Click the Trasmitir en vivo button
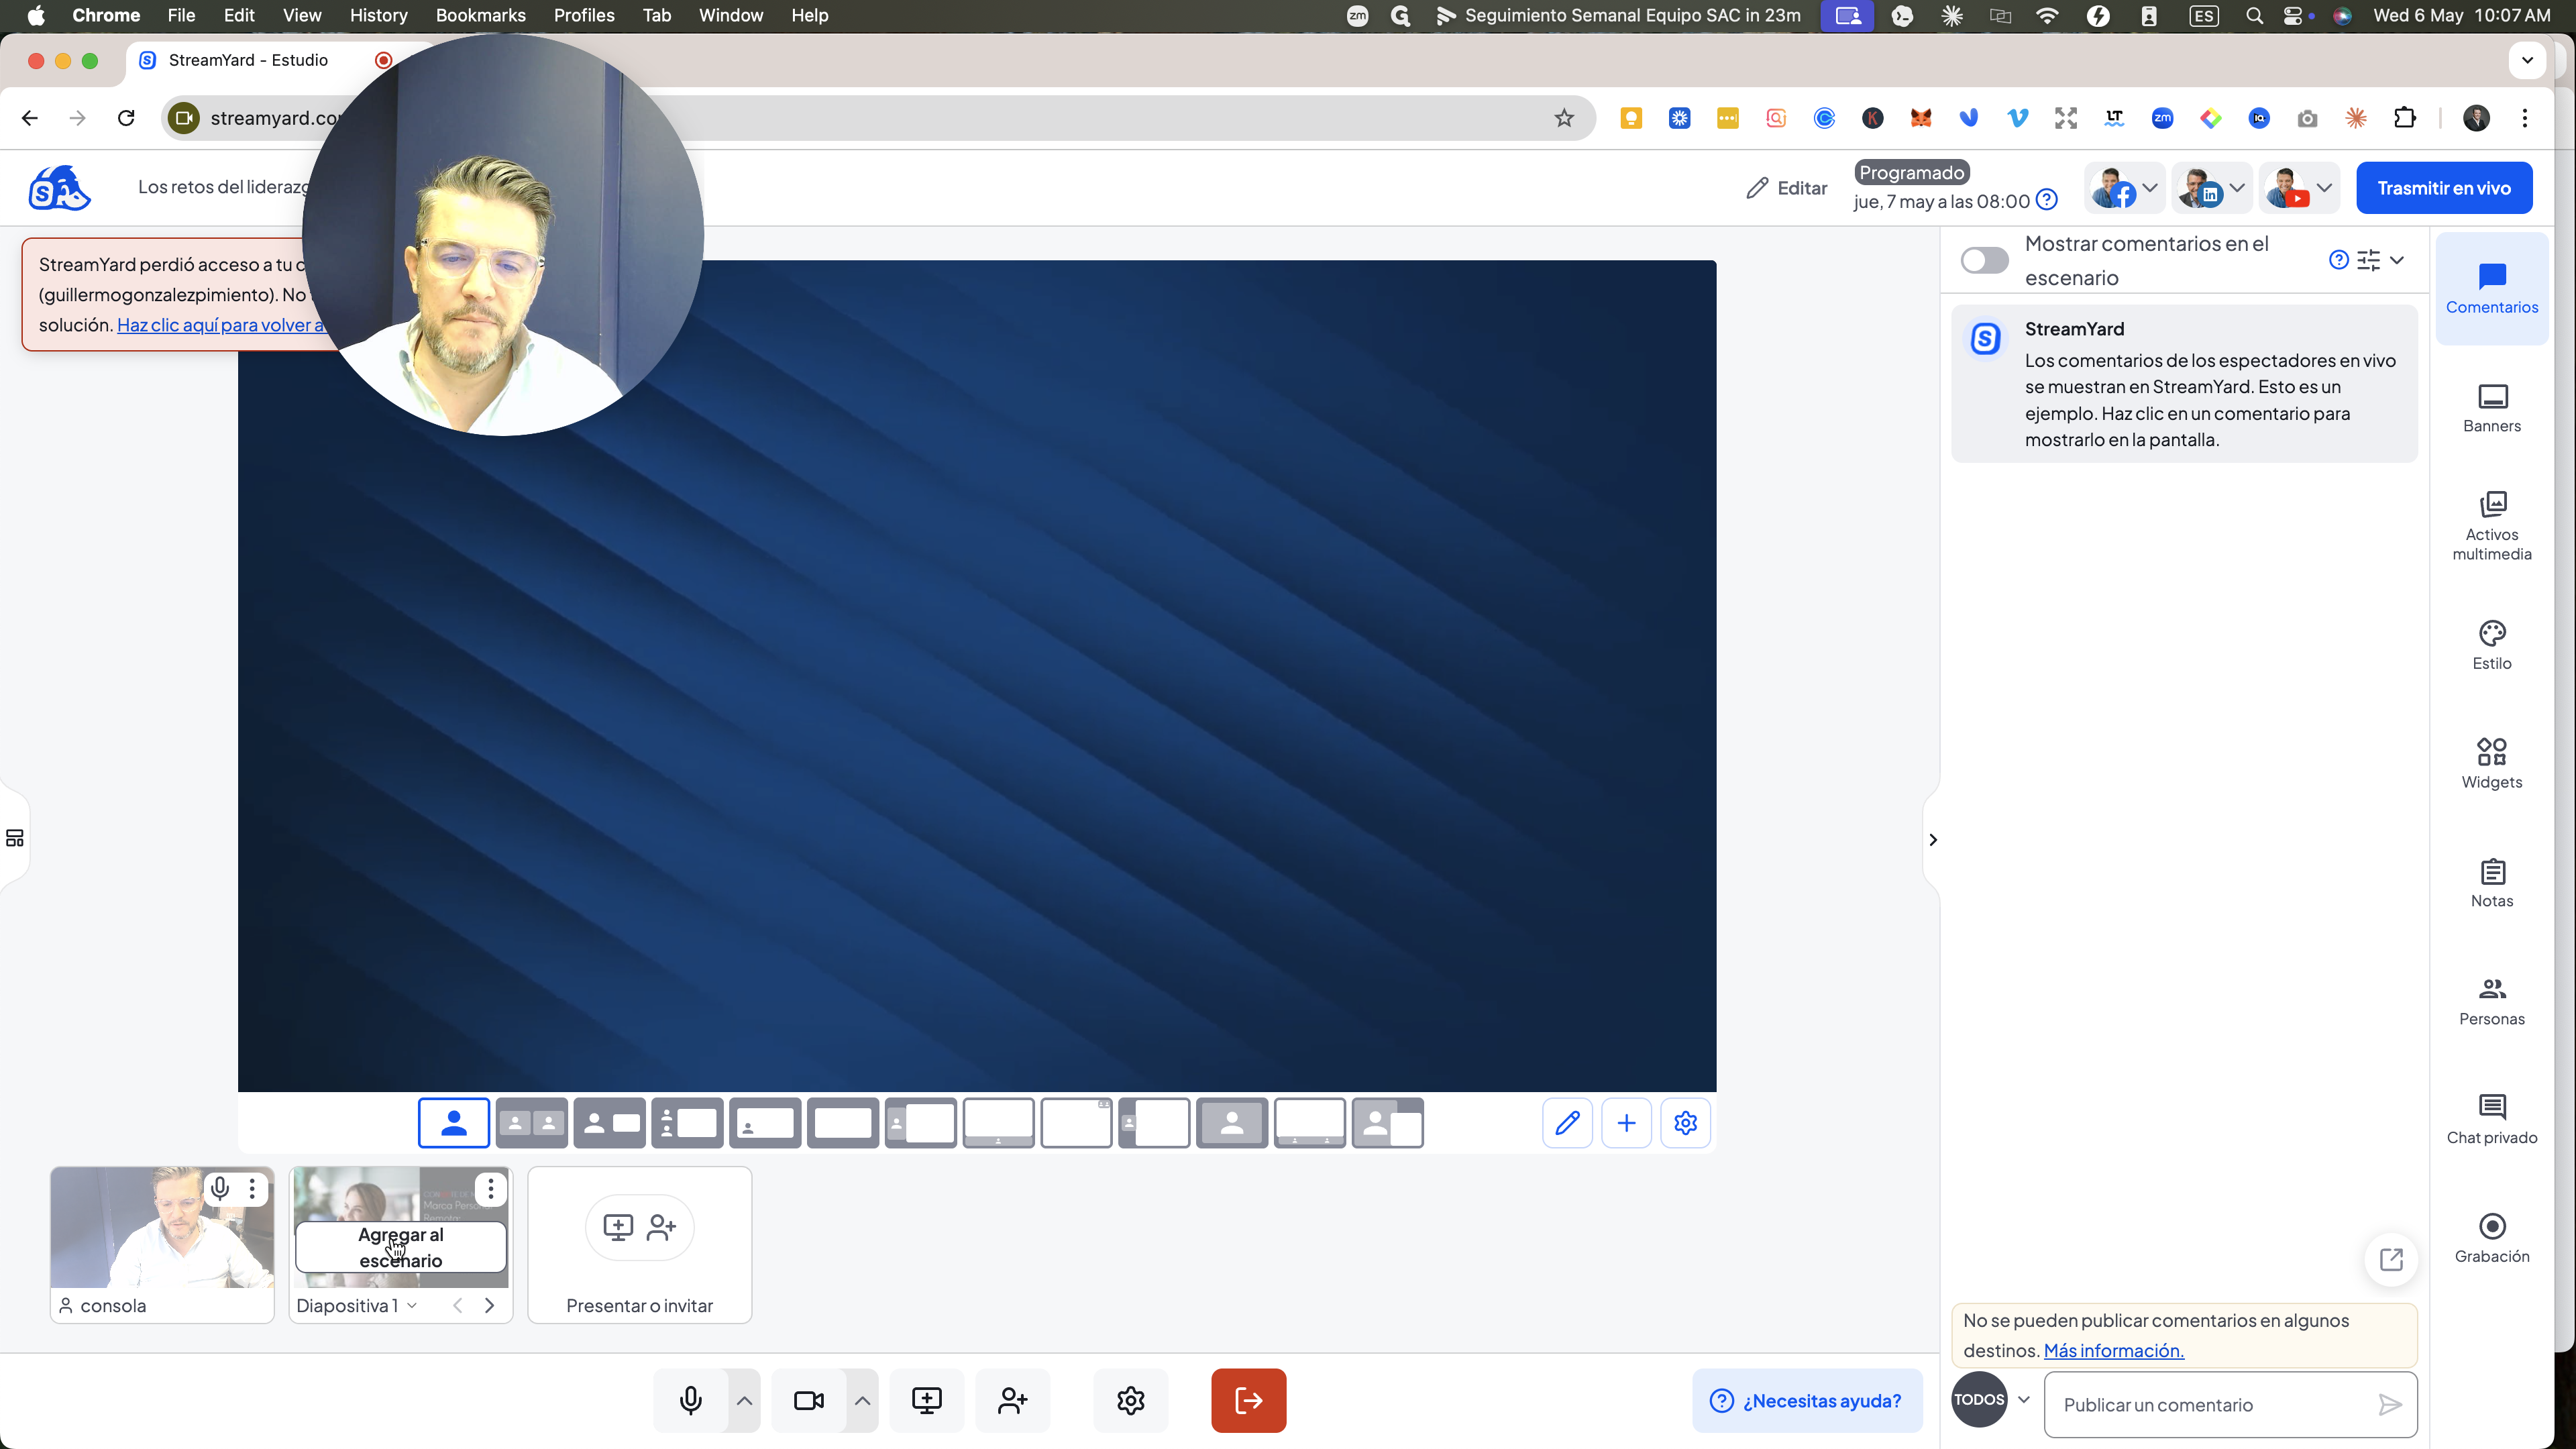Image resolution: width=2576 pixels, height=1449 pixels. (2443, 188)
